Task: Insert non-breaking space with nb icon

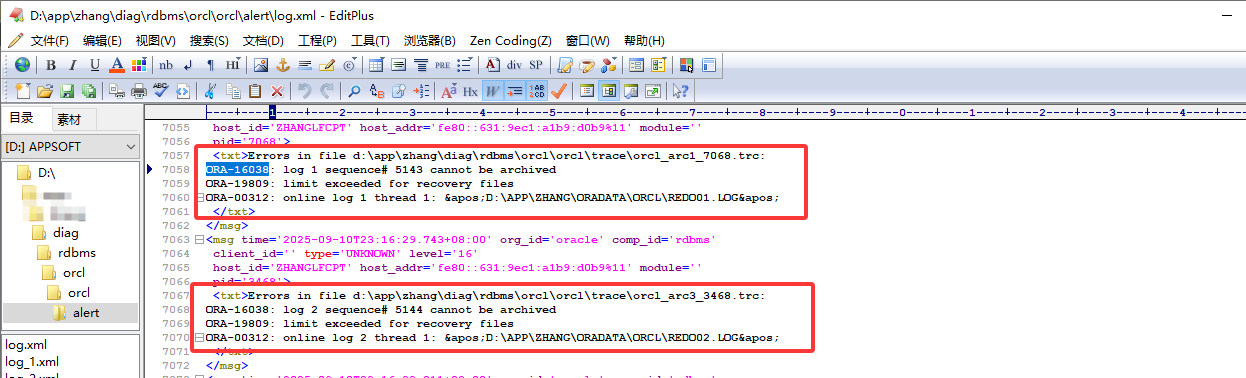Action: point(166,65)
